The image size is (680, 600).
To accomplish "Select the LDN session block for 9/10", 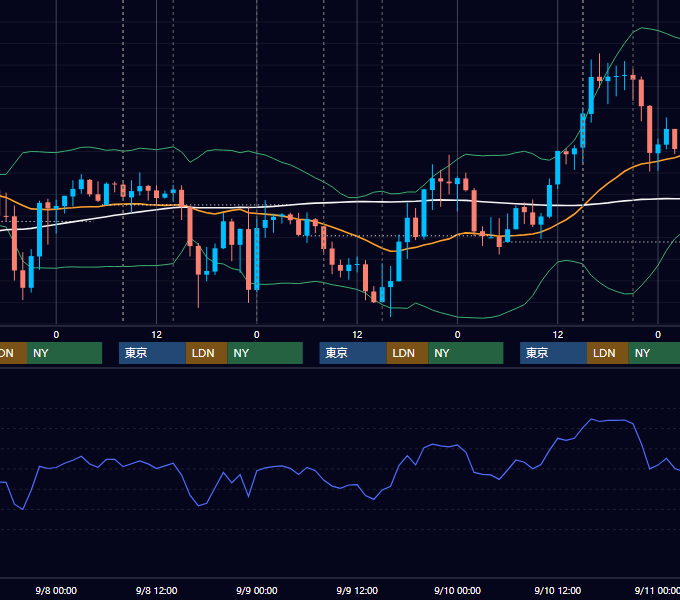I will (x=608, y=353).
